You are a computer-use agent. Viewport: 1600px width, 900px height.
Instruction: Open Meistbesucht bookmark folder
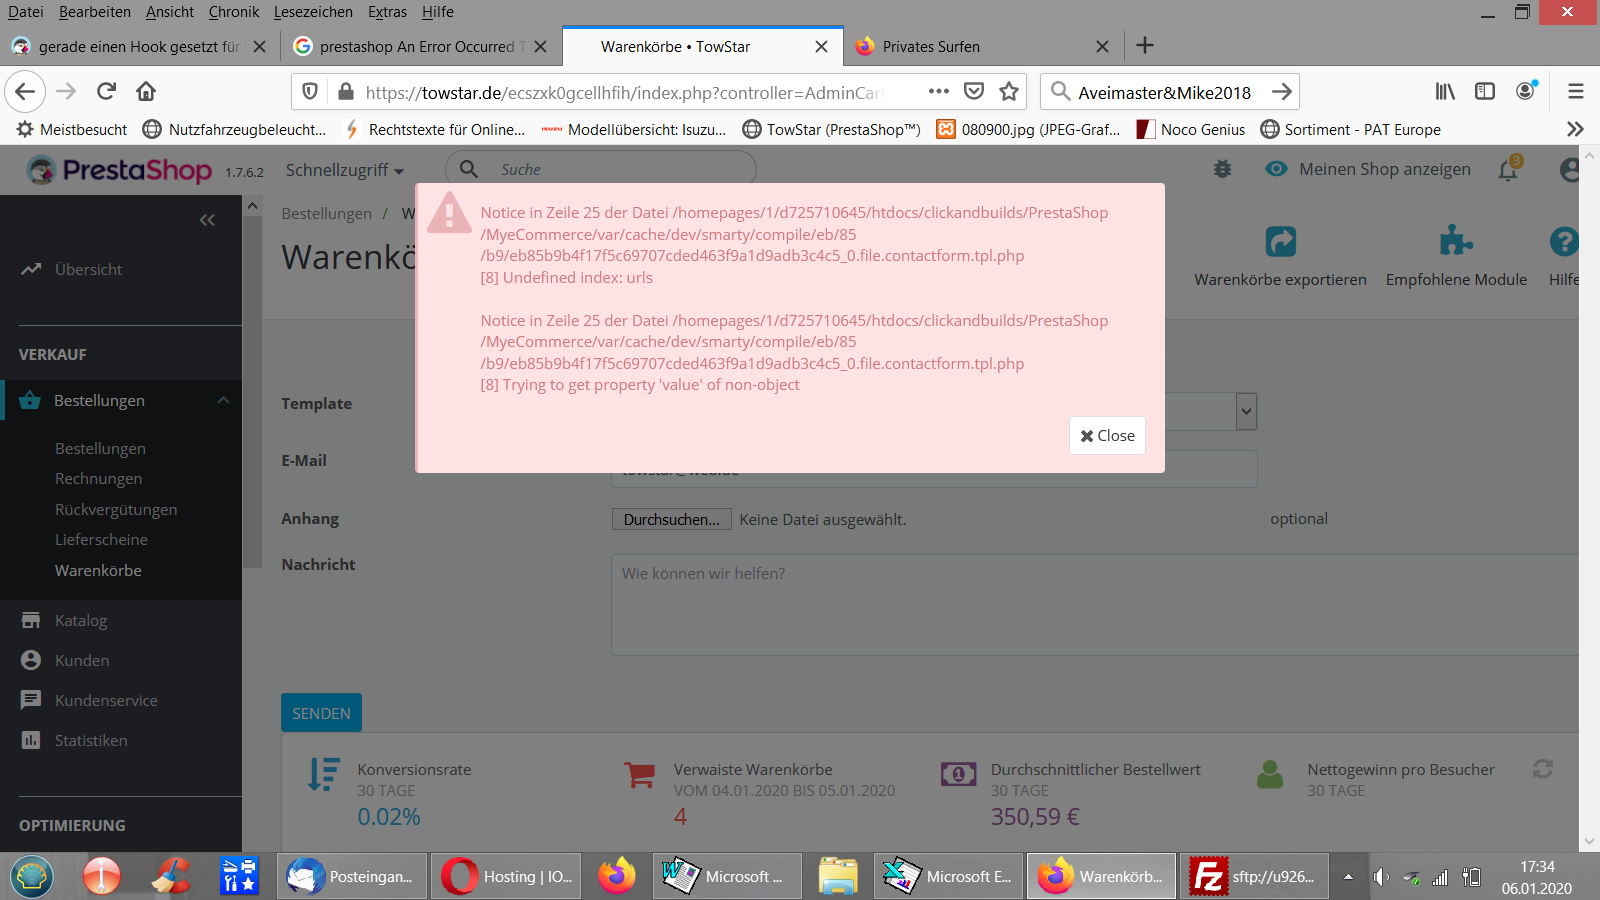click(x=73, y=129)
